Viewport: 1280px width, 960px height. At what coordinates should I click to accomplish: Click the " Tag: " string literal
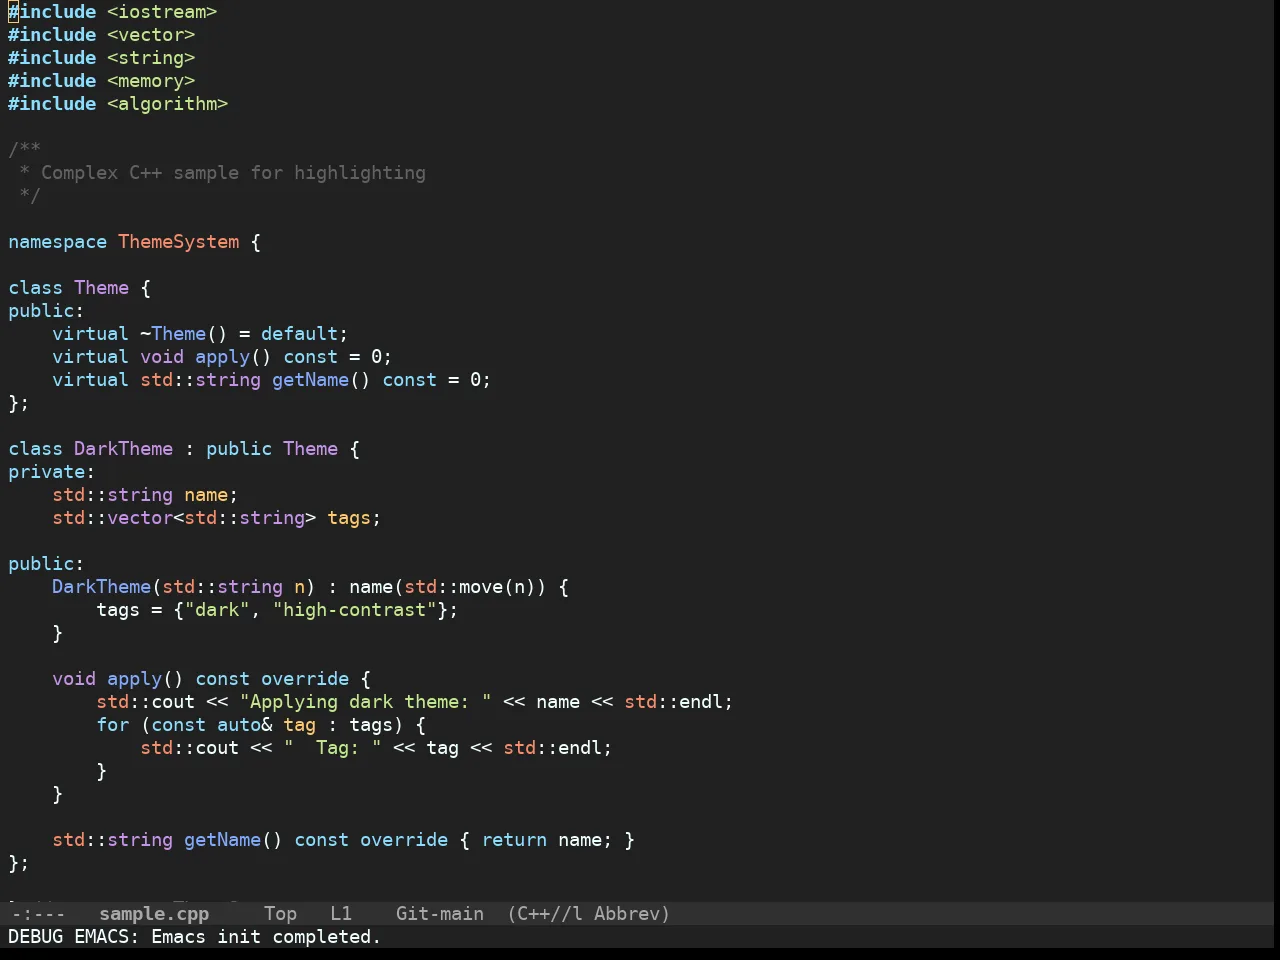[x=333, y=748]
